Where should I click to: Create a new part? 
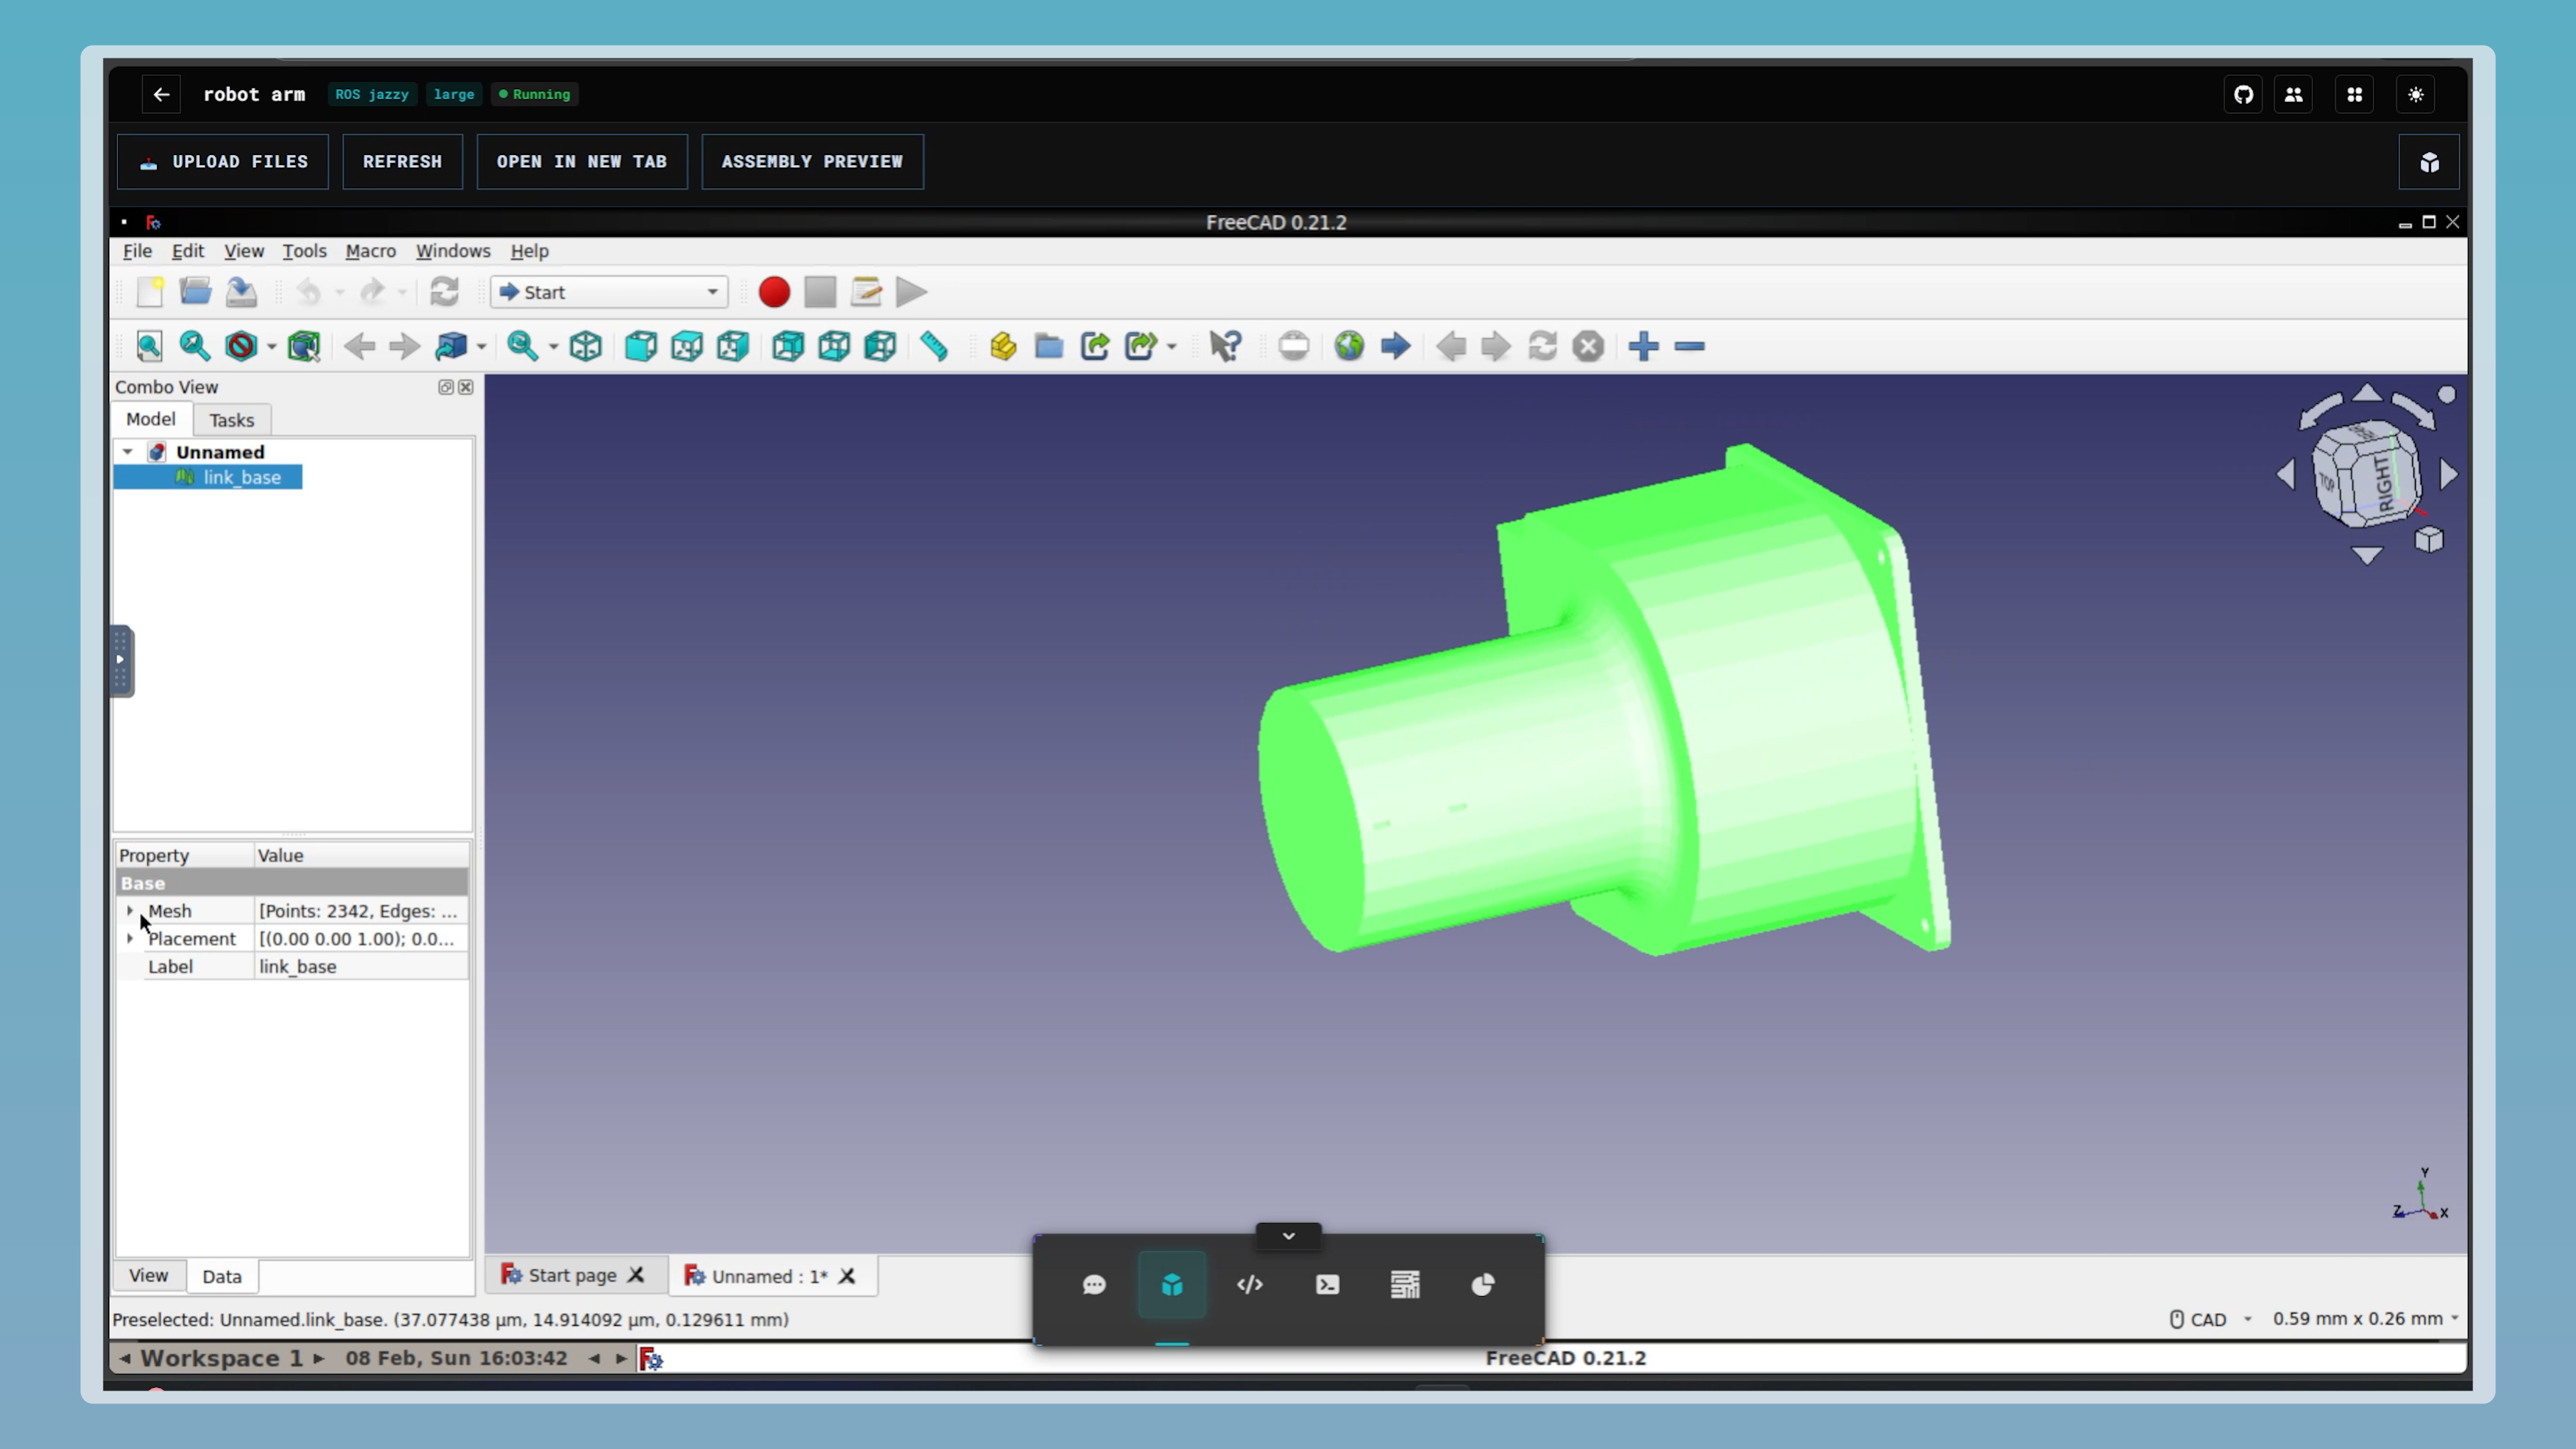tap(1002, 346)
